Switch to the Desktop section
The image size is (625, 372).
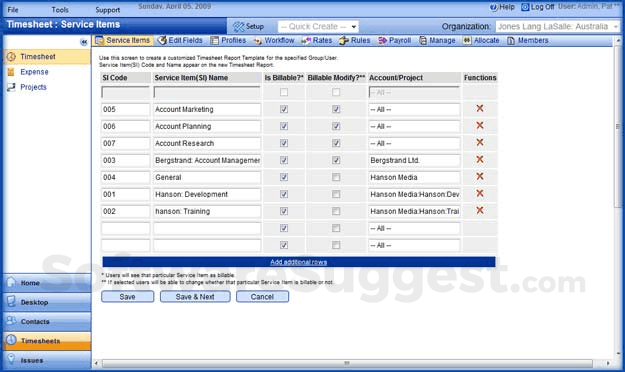coord(47,302)
